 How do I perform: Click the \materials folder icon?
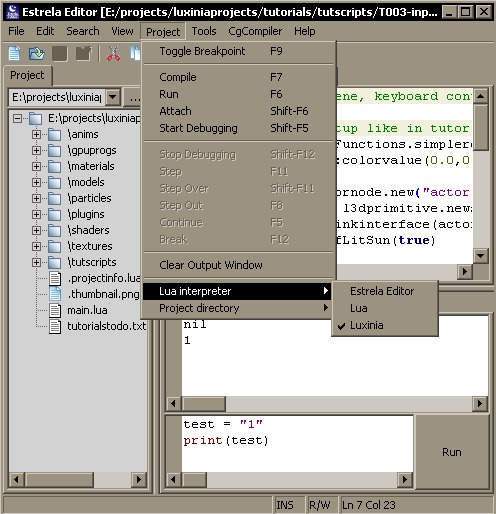[x=54, y=166]
